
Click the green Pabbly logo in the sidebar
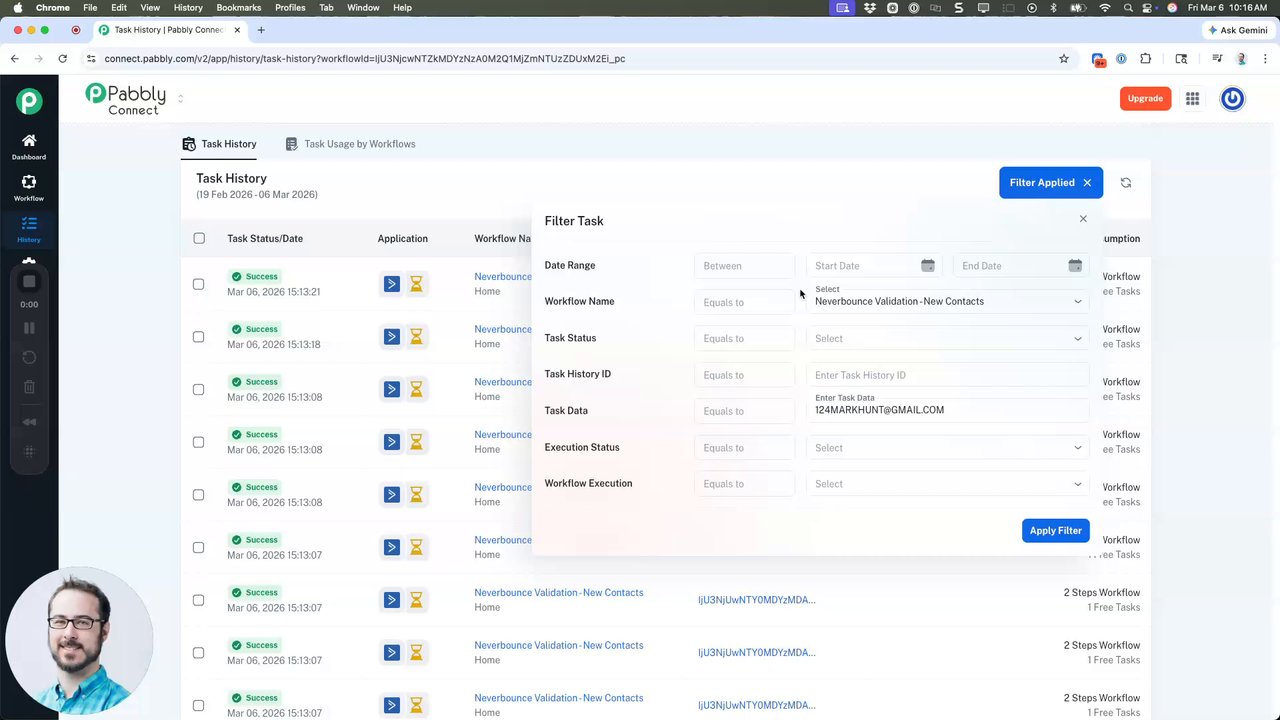(x=29, y=101)
